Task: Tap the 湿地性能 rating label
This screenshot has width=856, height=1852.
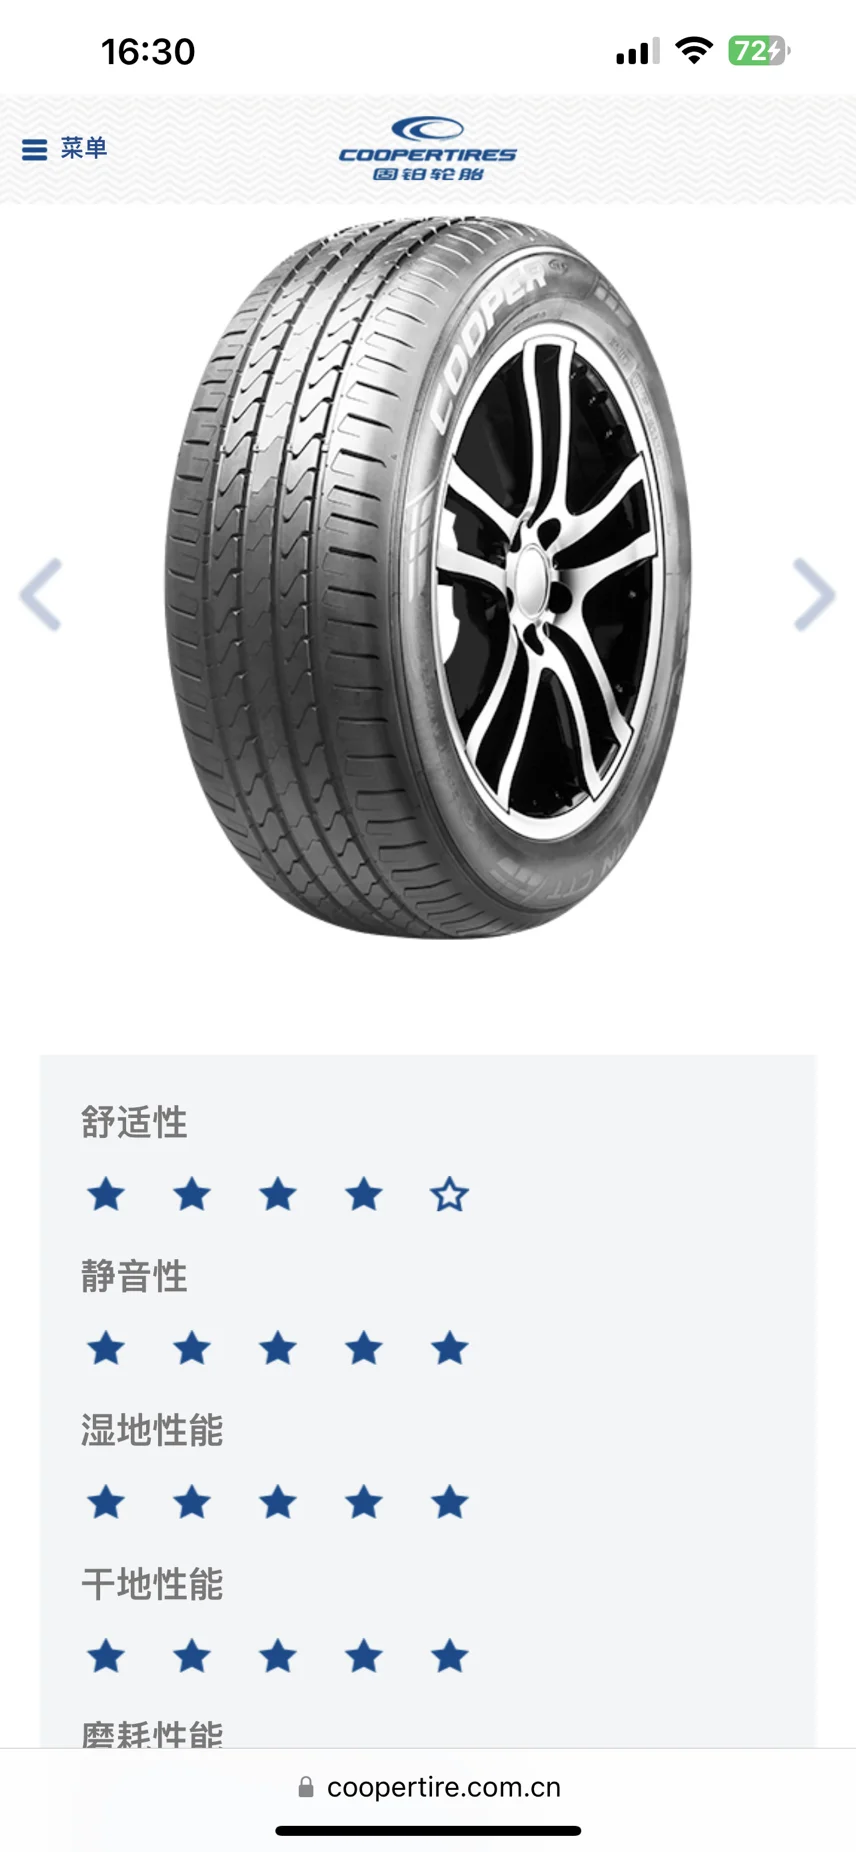Action: click(x=152, y=1430)
